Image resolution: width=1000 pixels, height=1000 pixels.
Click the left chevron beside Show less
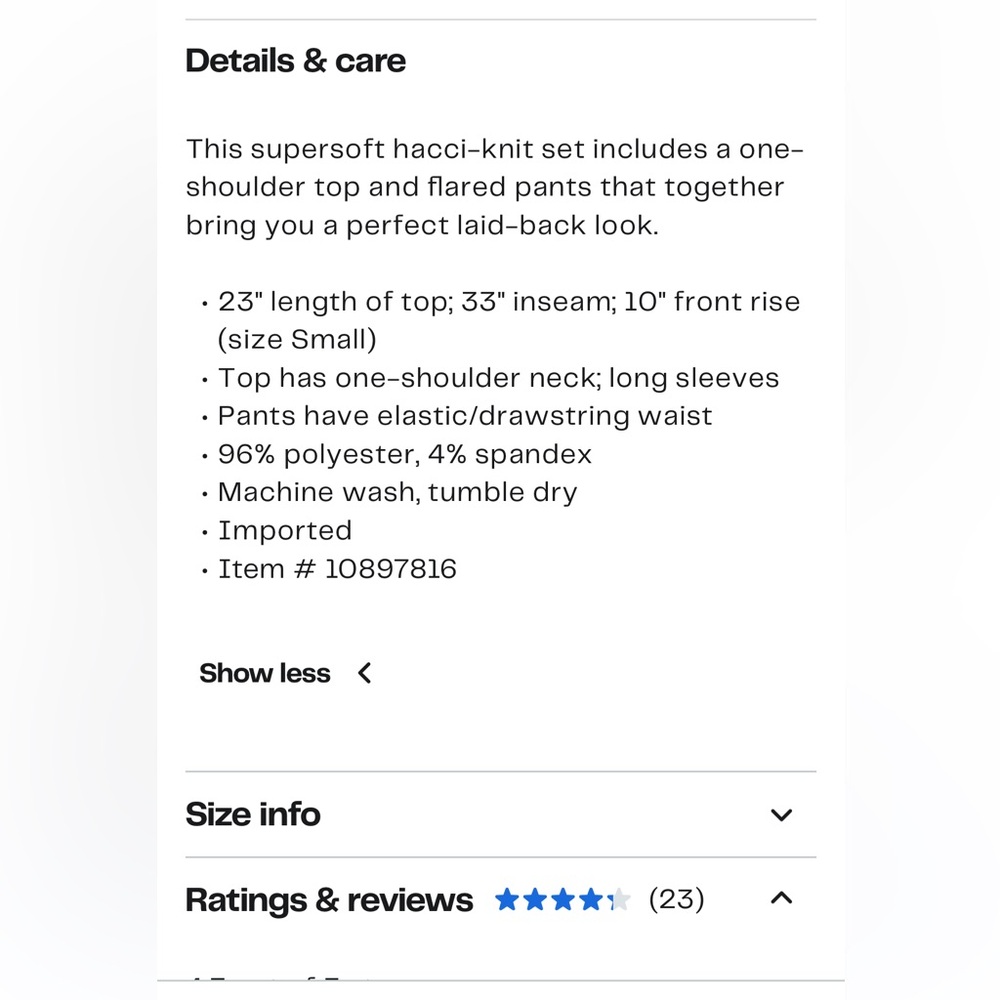(x=365, y=673)
